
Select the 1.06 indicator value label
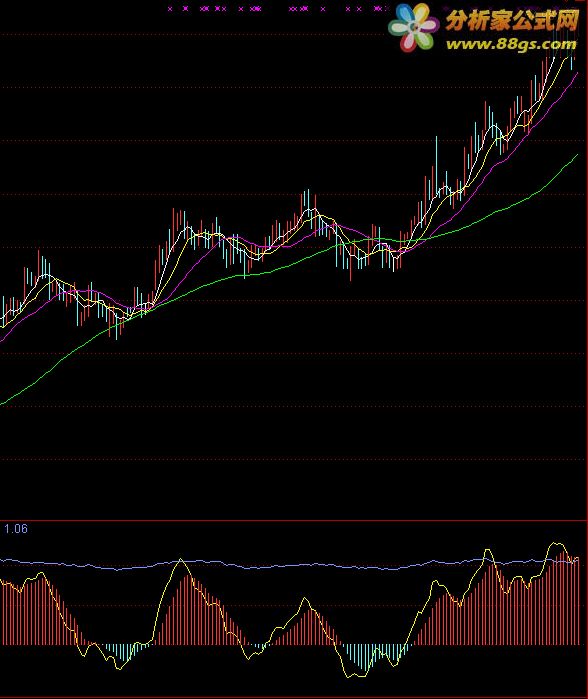[x=16, y=529]
